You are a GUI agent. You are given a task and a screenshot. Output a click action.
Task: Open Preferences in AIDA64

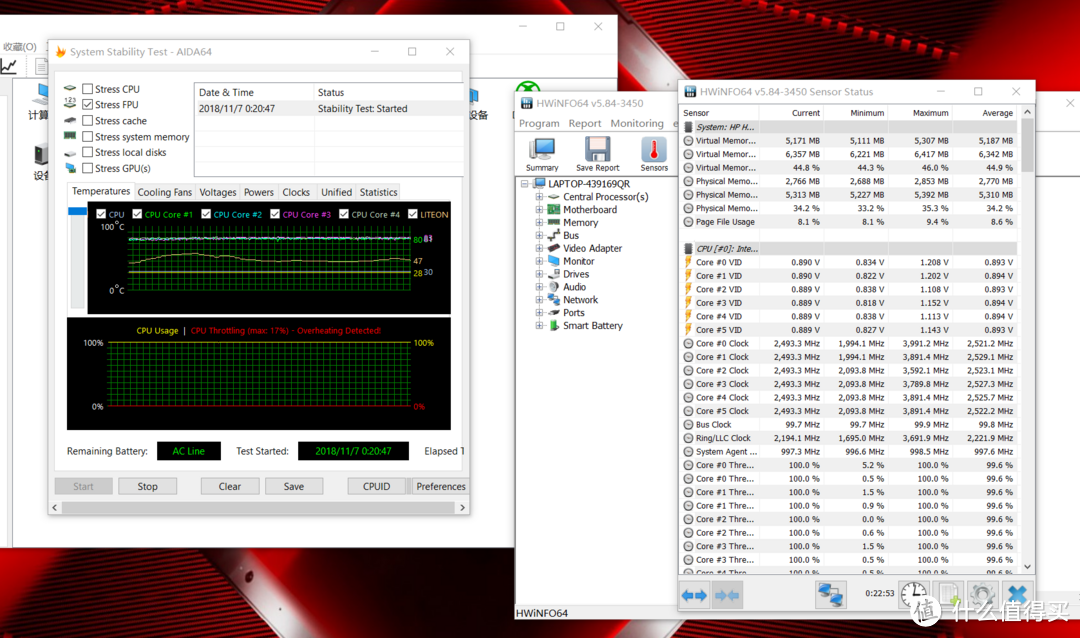click(441, 486)
